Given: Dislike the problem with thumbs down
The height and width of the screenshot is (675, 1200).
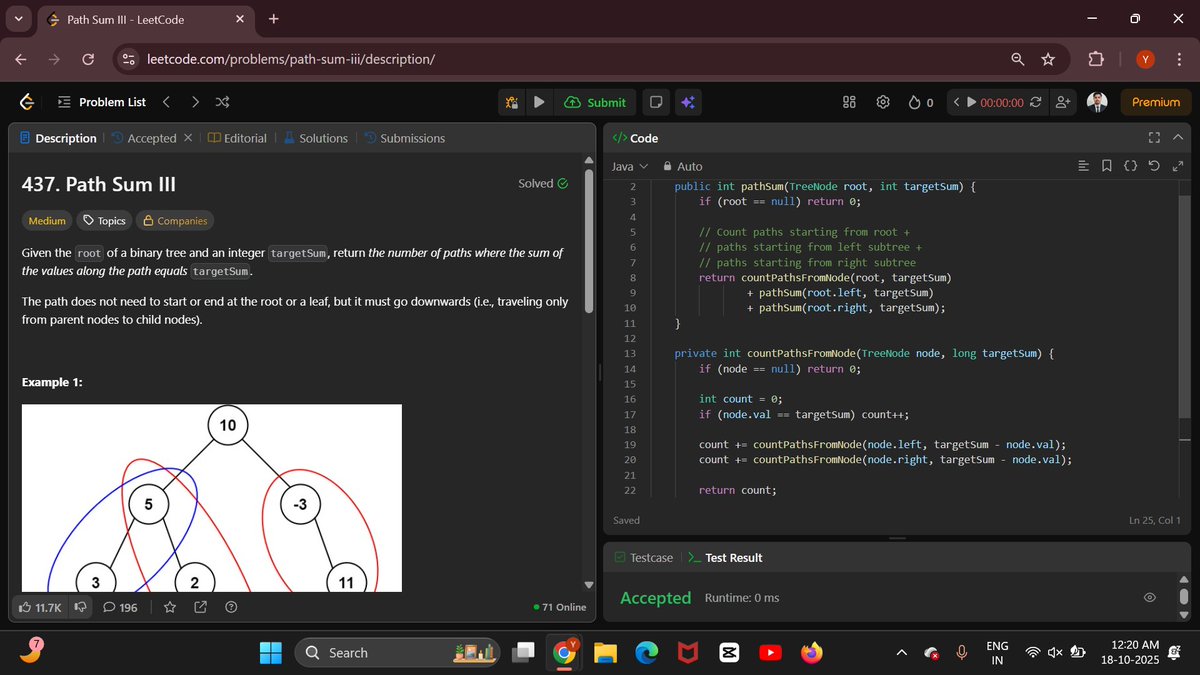Looking at the screenshot, I should 80,607.
